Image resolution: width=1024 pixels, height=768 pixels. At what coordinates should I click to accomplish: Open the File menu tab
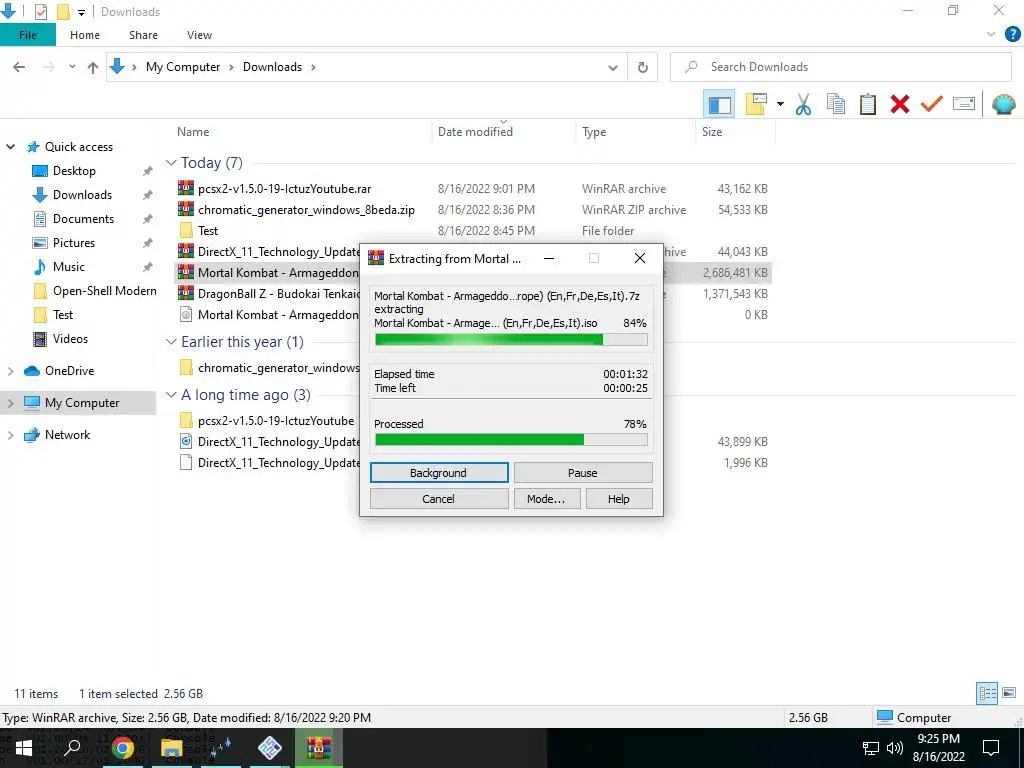point(28,35)
